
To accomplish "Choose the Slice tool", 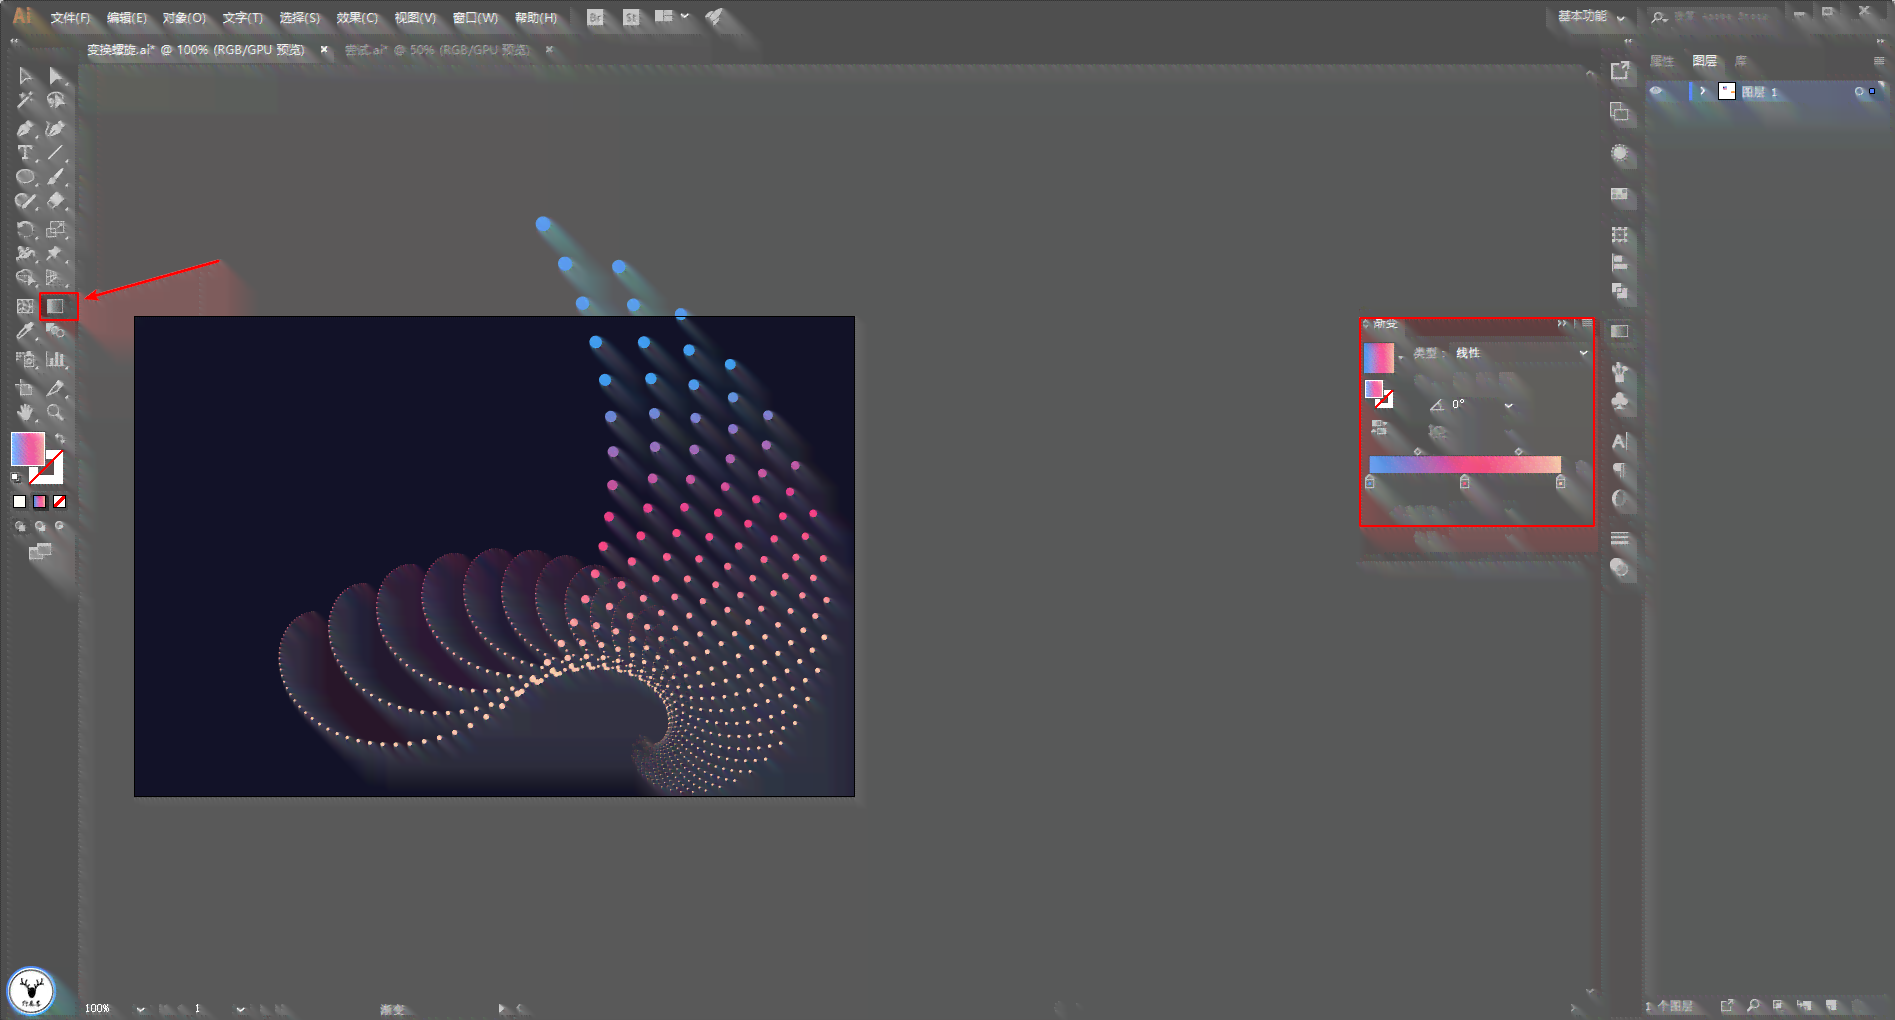I will point(56,388).
